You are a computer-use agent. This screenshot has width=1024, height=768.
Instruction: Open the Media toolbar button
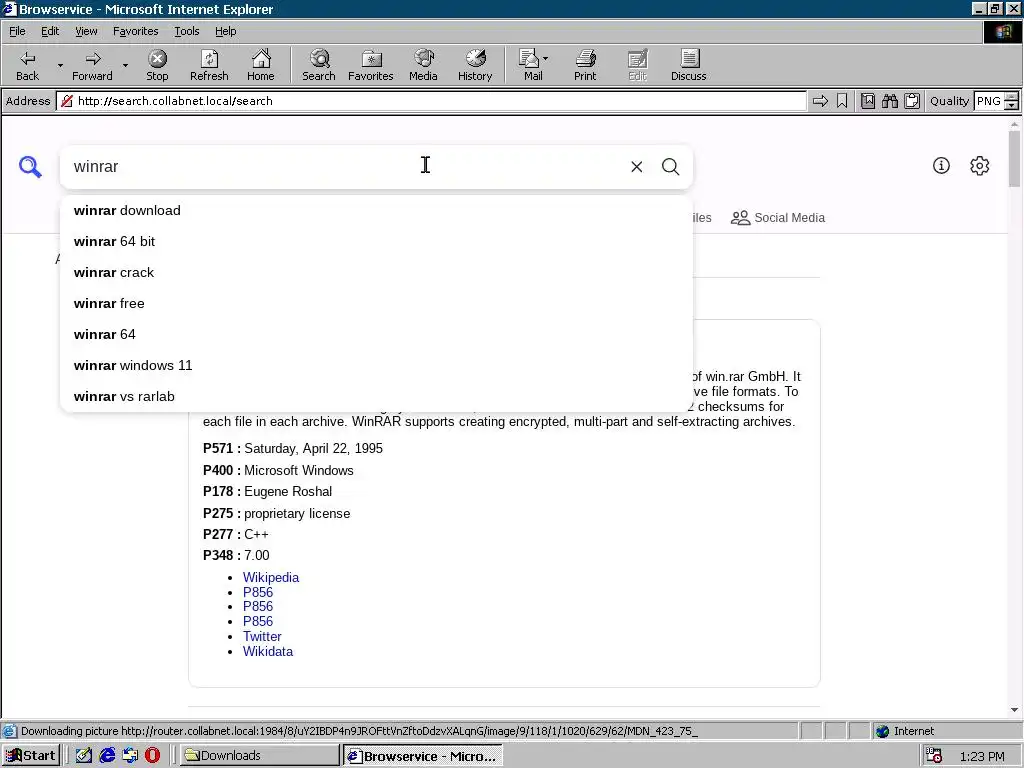(x=423, y=65)
